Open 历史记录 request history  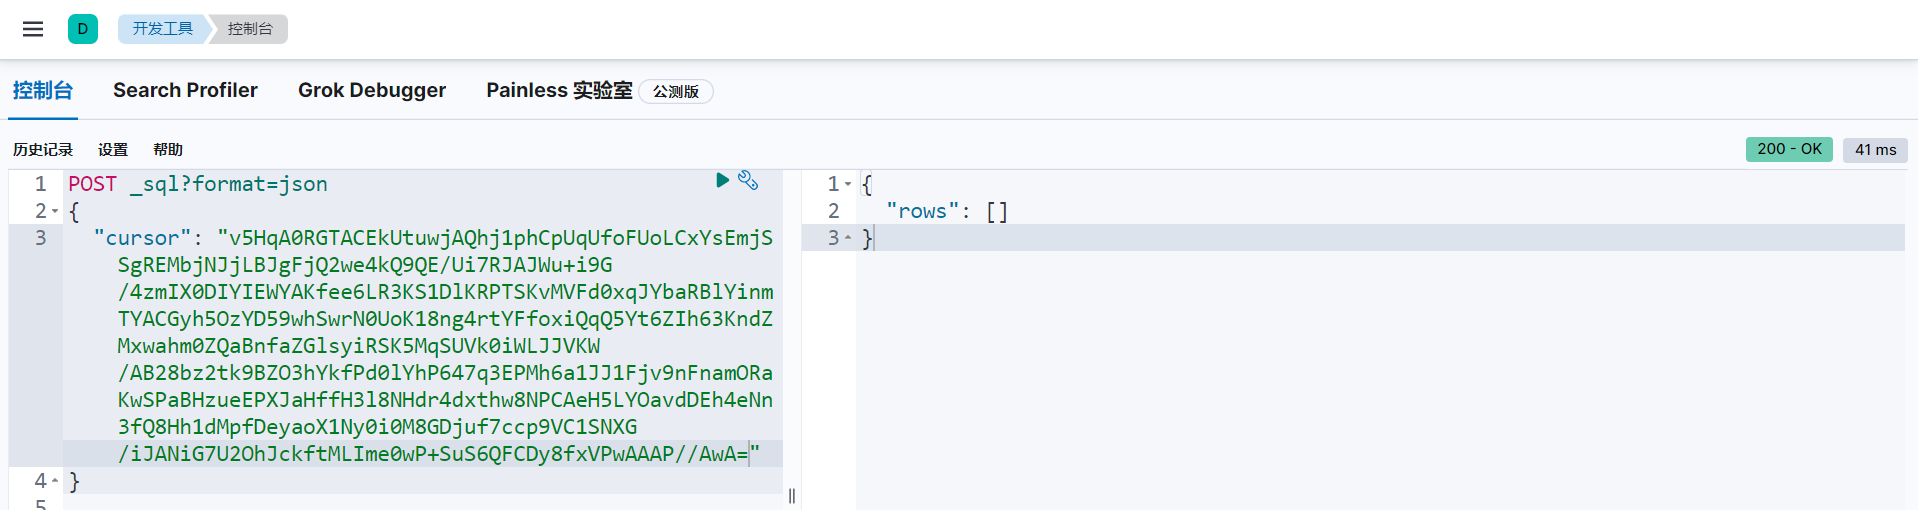(43, 150)
